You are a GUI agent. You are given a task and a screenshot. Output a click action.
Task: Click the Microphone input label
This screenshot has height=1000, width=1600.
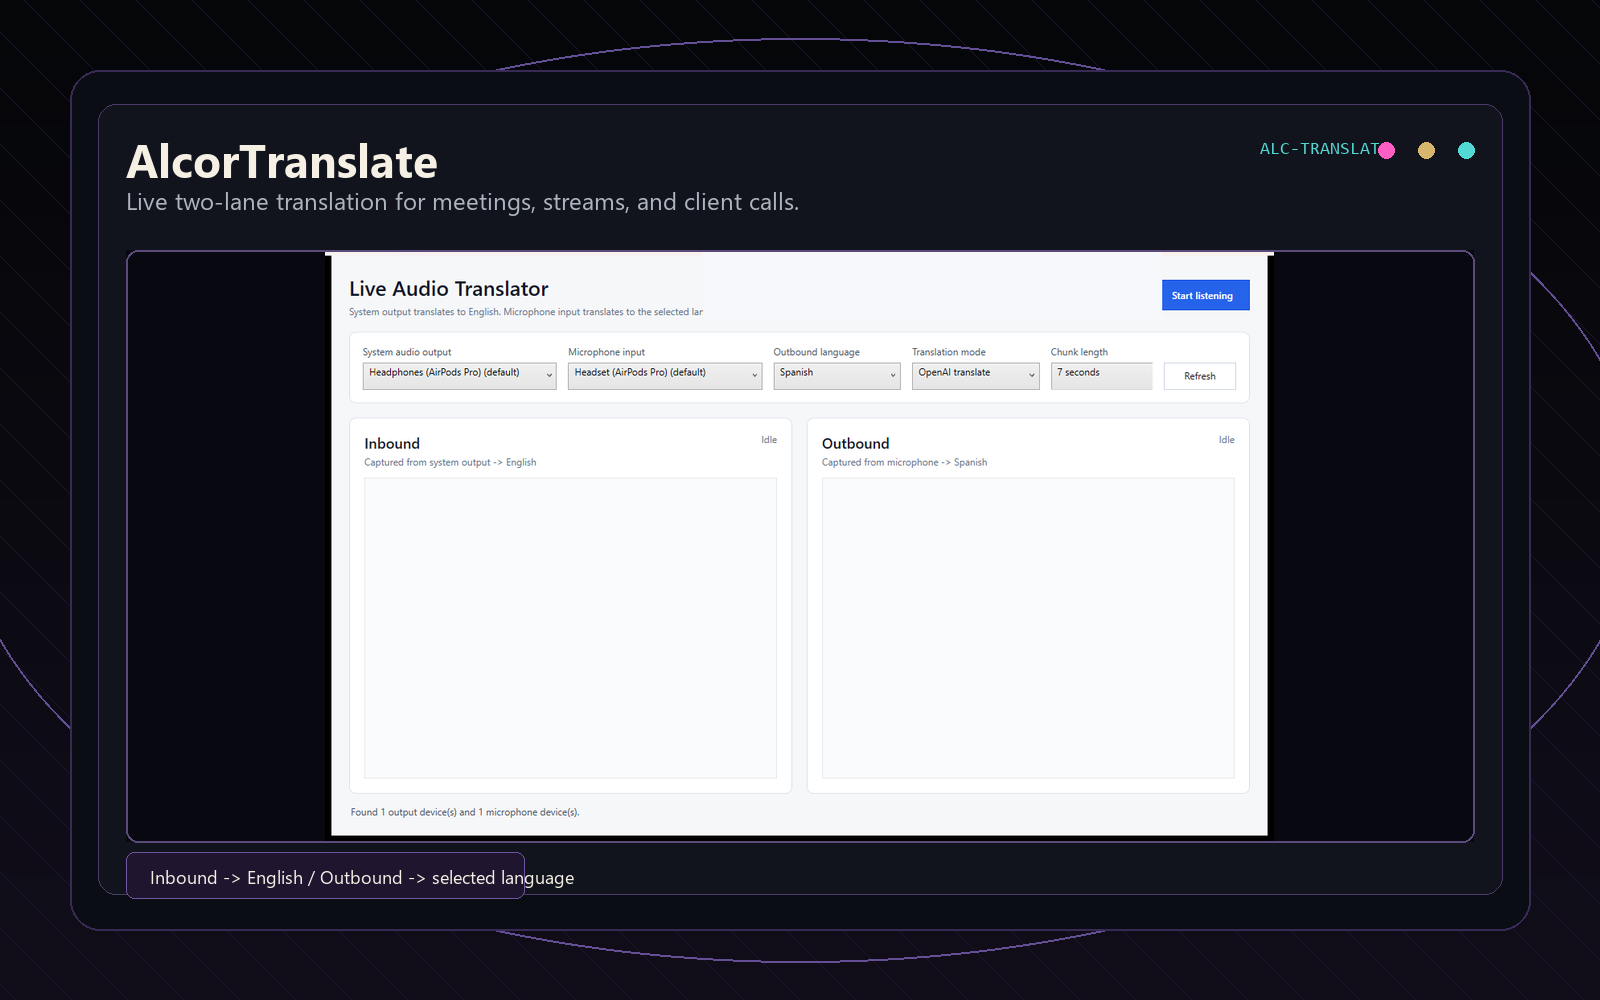coord(606,352)
